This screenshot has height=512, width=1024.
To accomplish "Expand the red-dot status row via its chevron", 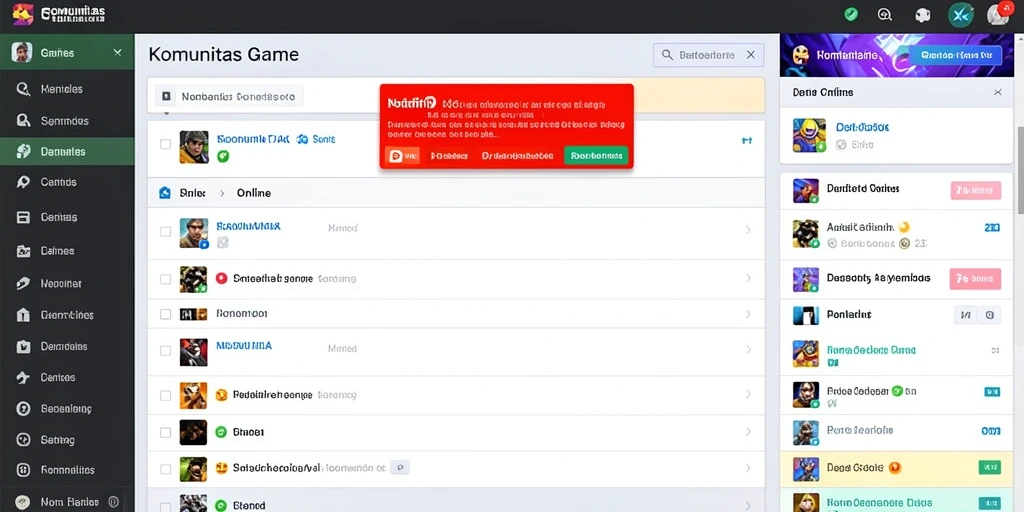I will click(x=748, y=278).
